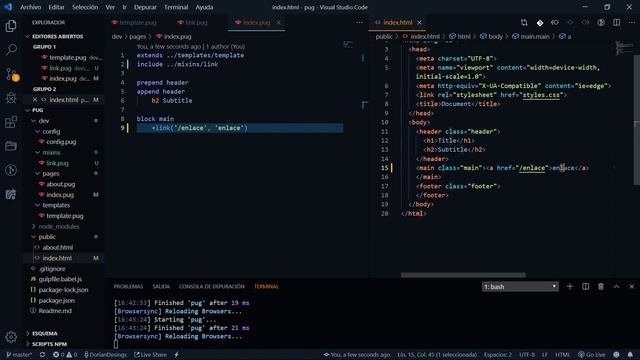Image resolution: width=640 pixels, height=360 pixels.
Task: Close the index.pug editor tab
Action: [278, 22]
